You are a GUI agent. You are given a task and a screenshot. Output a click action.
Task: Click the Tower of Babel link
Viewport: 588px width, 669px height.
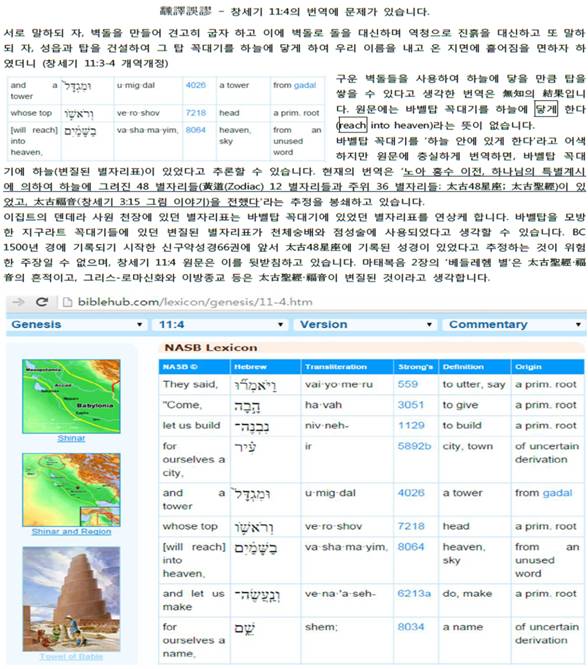click(71, 657)
